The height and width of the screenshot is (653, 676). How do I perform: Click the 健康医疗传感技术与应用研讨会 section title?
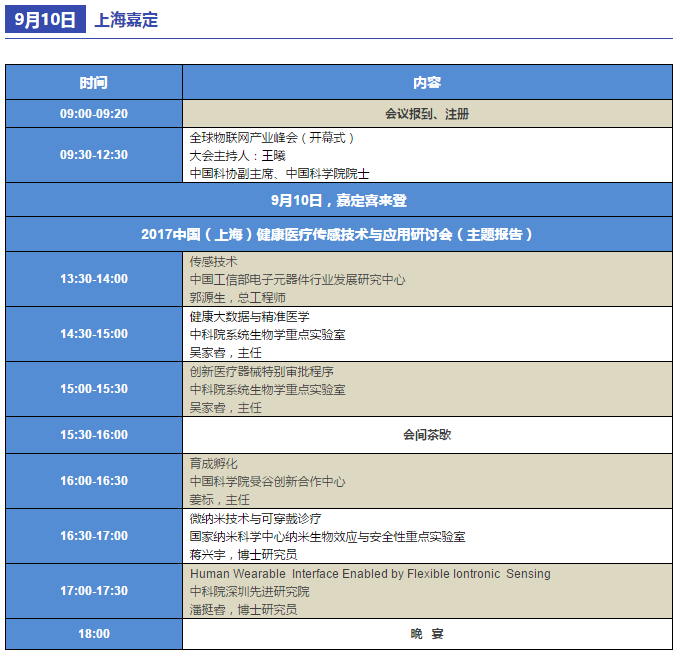click(338, 234)
